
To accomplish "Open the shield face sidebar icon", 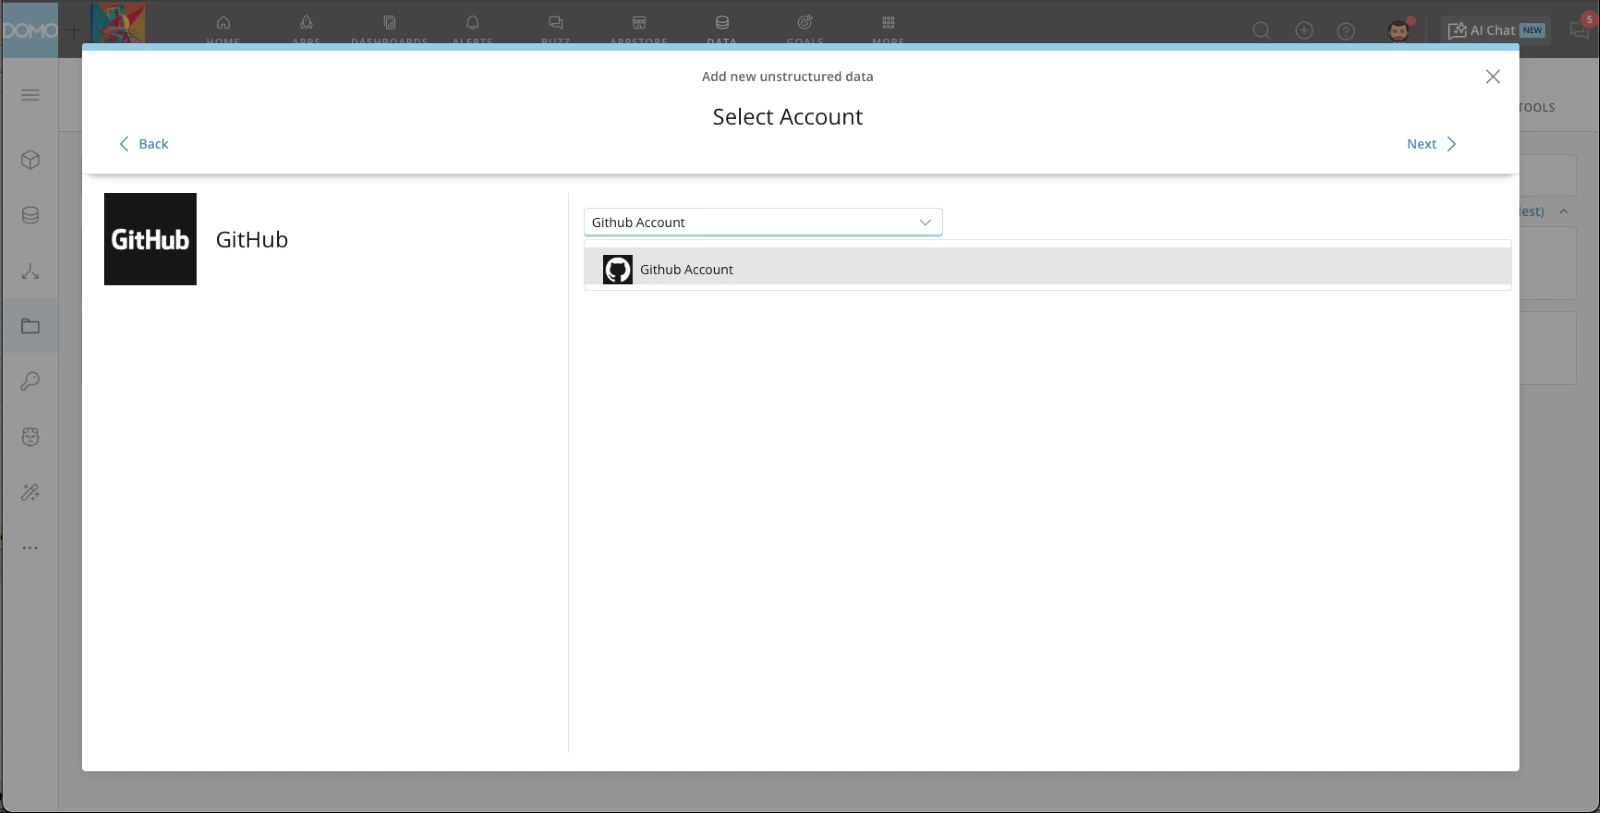I will pos(30,437).
